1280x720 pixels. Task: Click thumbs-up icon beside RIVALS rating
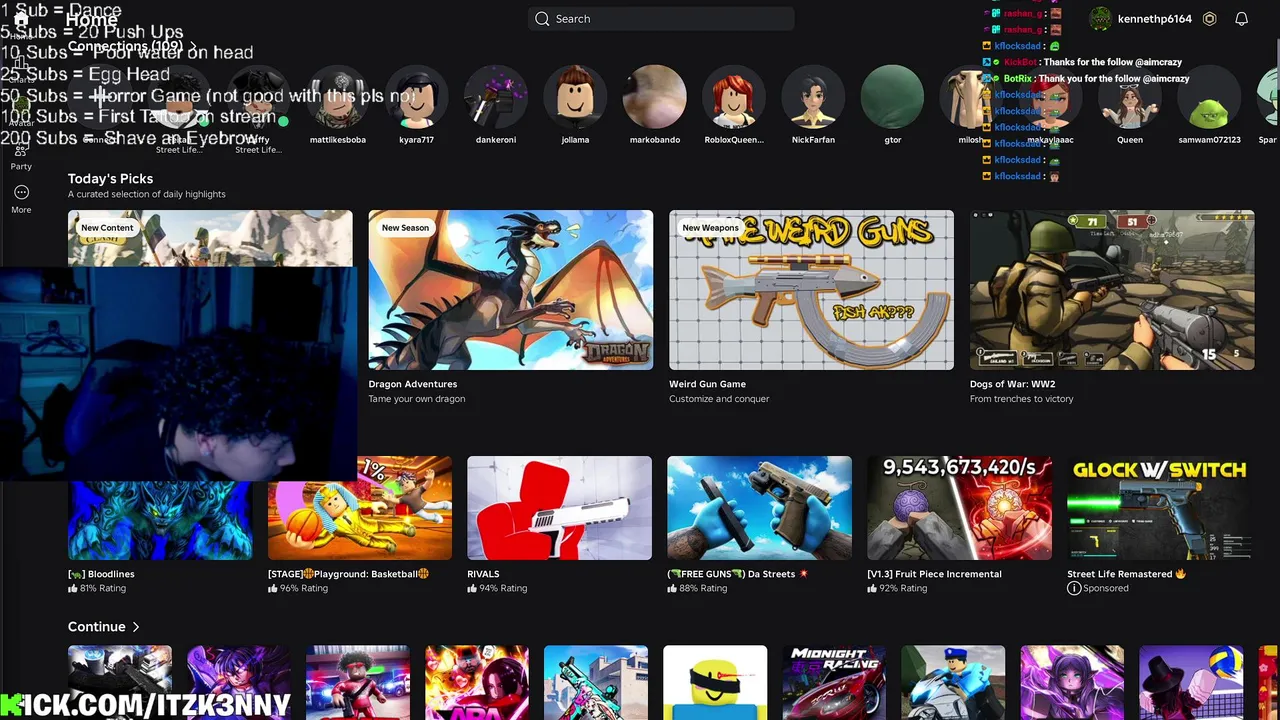(472, 588)
